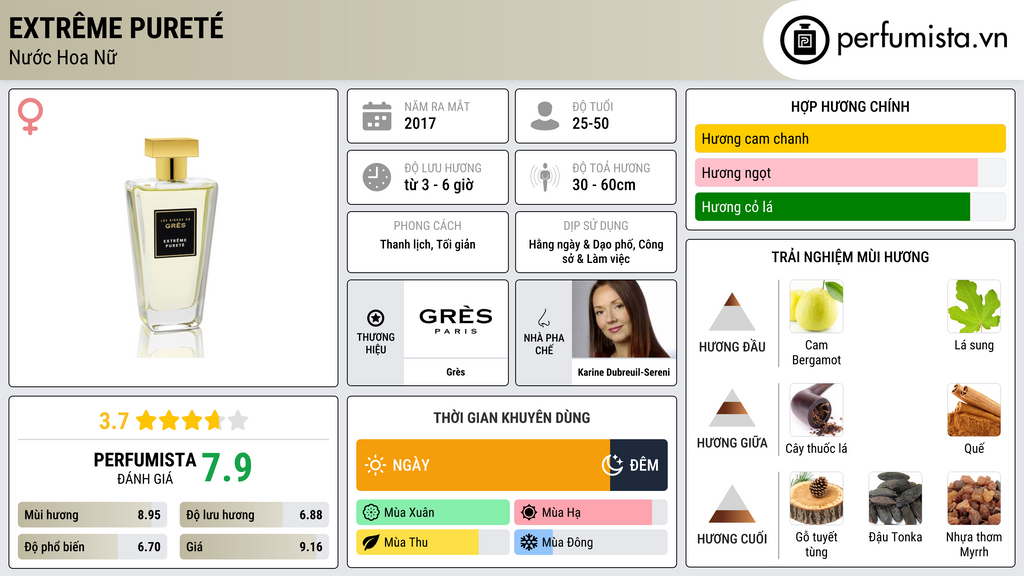Click the style text Thanh lịch, Tối giản
The height and width of the screenshot is (576, 1024).
[x=428, y=244]
